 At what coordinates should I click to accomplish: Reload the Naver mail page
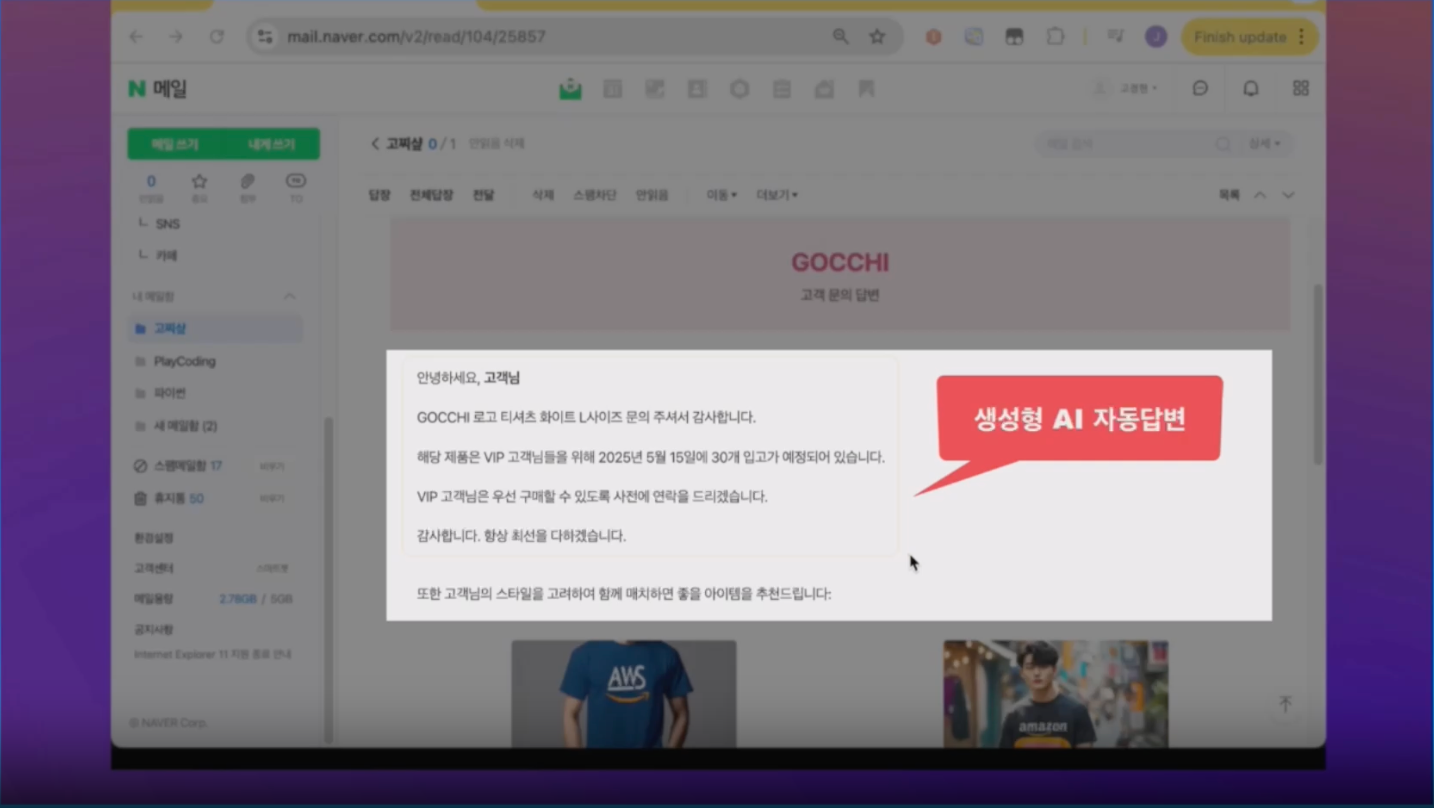click(x=216, y=37)
